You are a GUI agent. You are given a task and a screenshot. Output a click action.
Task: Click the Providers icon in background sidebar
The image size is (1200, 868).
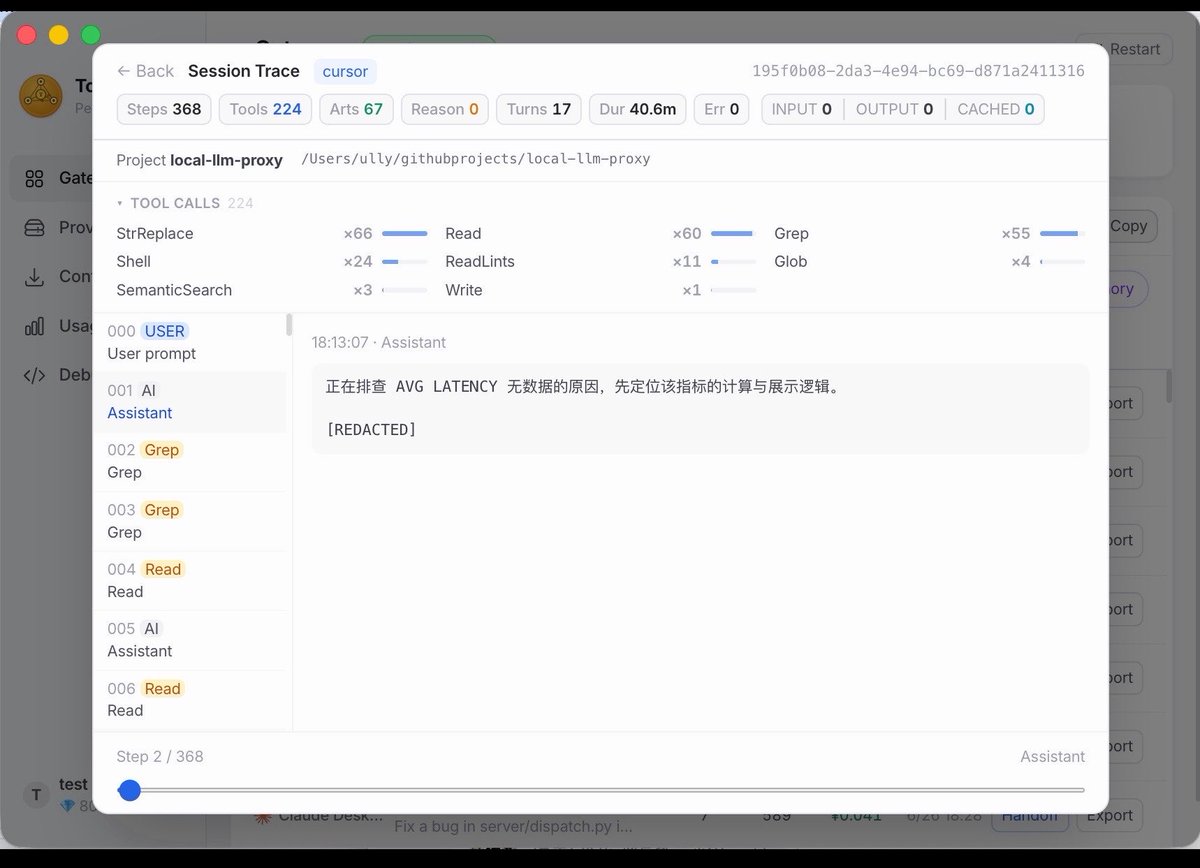[x=35, y=227]
